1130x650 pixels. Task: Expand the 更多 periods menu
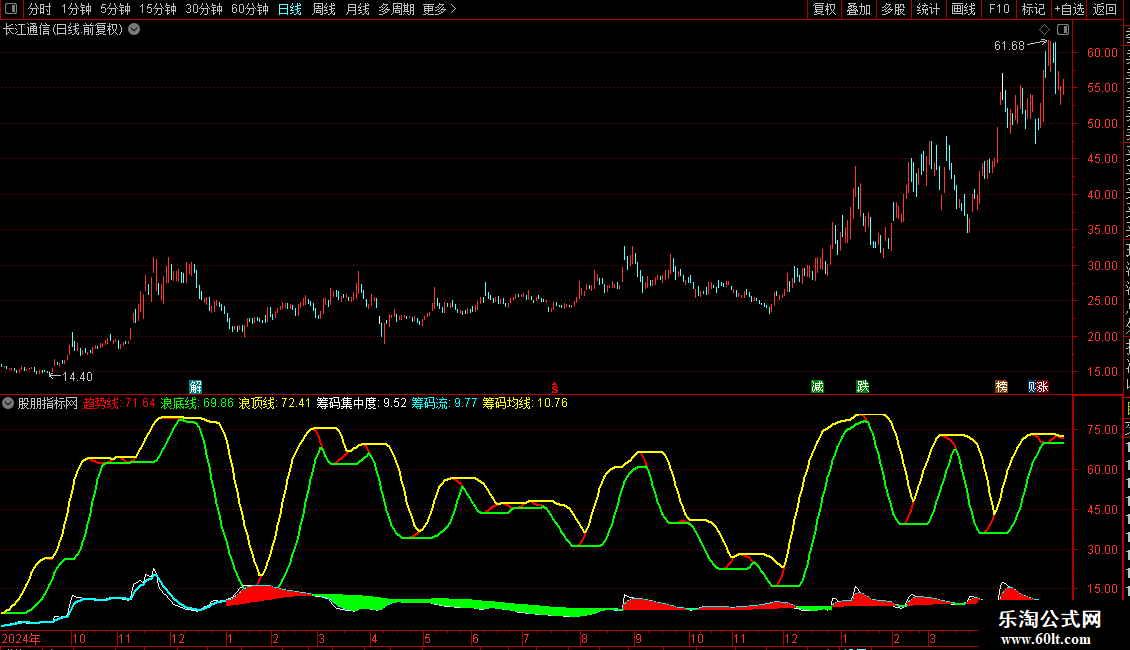tap(439, 9)
